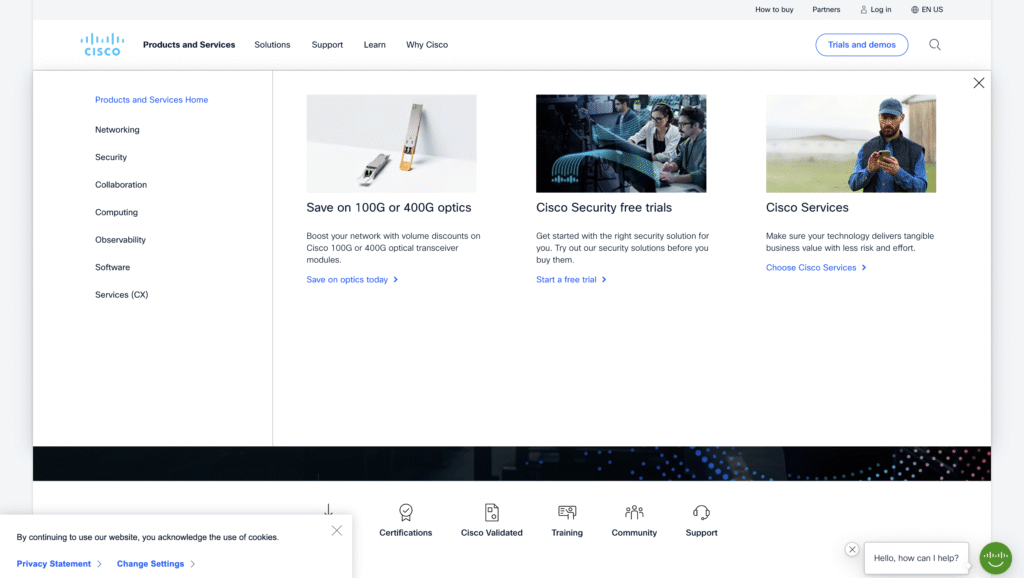Click the Support headset icon

pyautogui.click(x=701, y=513)
